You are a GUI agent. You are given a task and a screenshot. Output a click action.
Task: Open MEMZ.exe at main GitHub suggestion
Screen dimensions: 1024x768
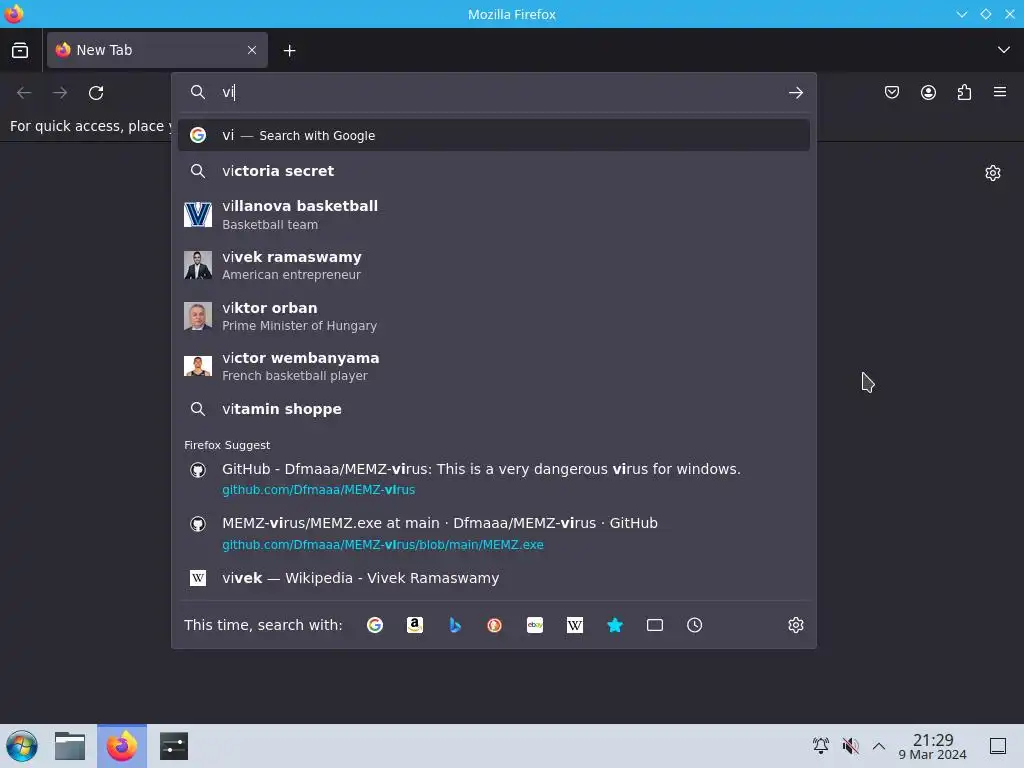click(x=494, y=533)
